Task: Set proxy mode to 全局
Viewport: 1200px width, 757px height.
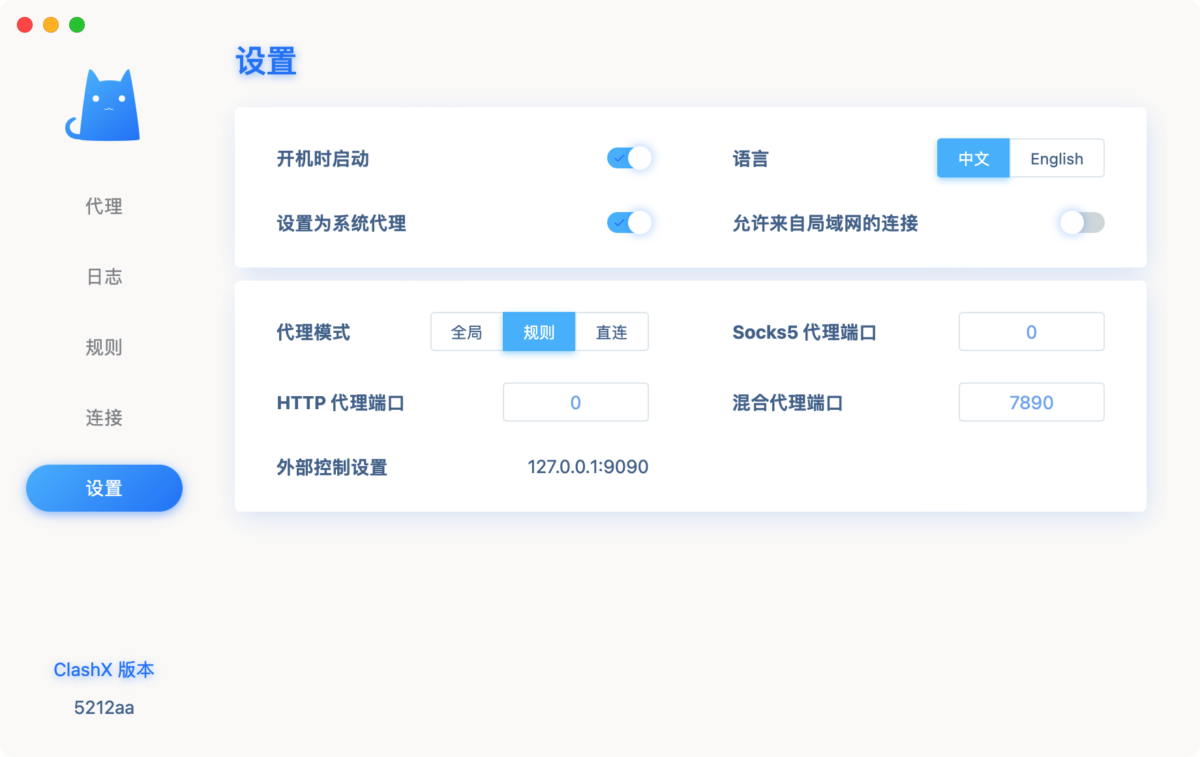Action: click(x=467, y=332)
